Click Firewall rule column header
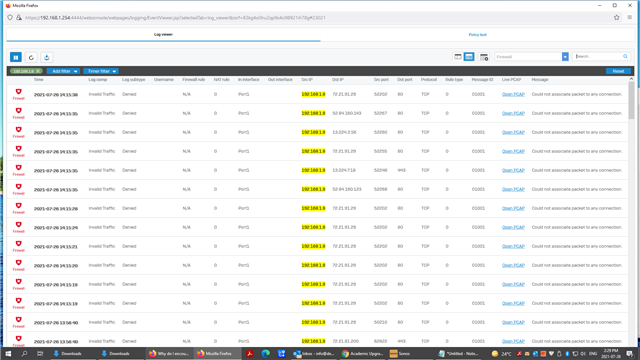This screenshot has height=360, width=640. click(193, 80)
